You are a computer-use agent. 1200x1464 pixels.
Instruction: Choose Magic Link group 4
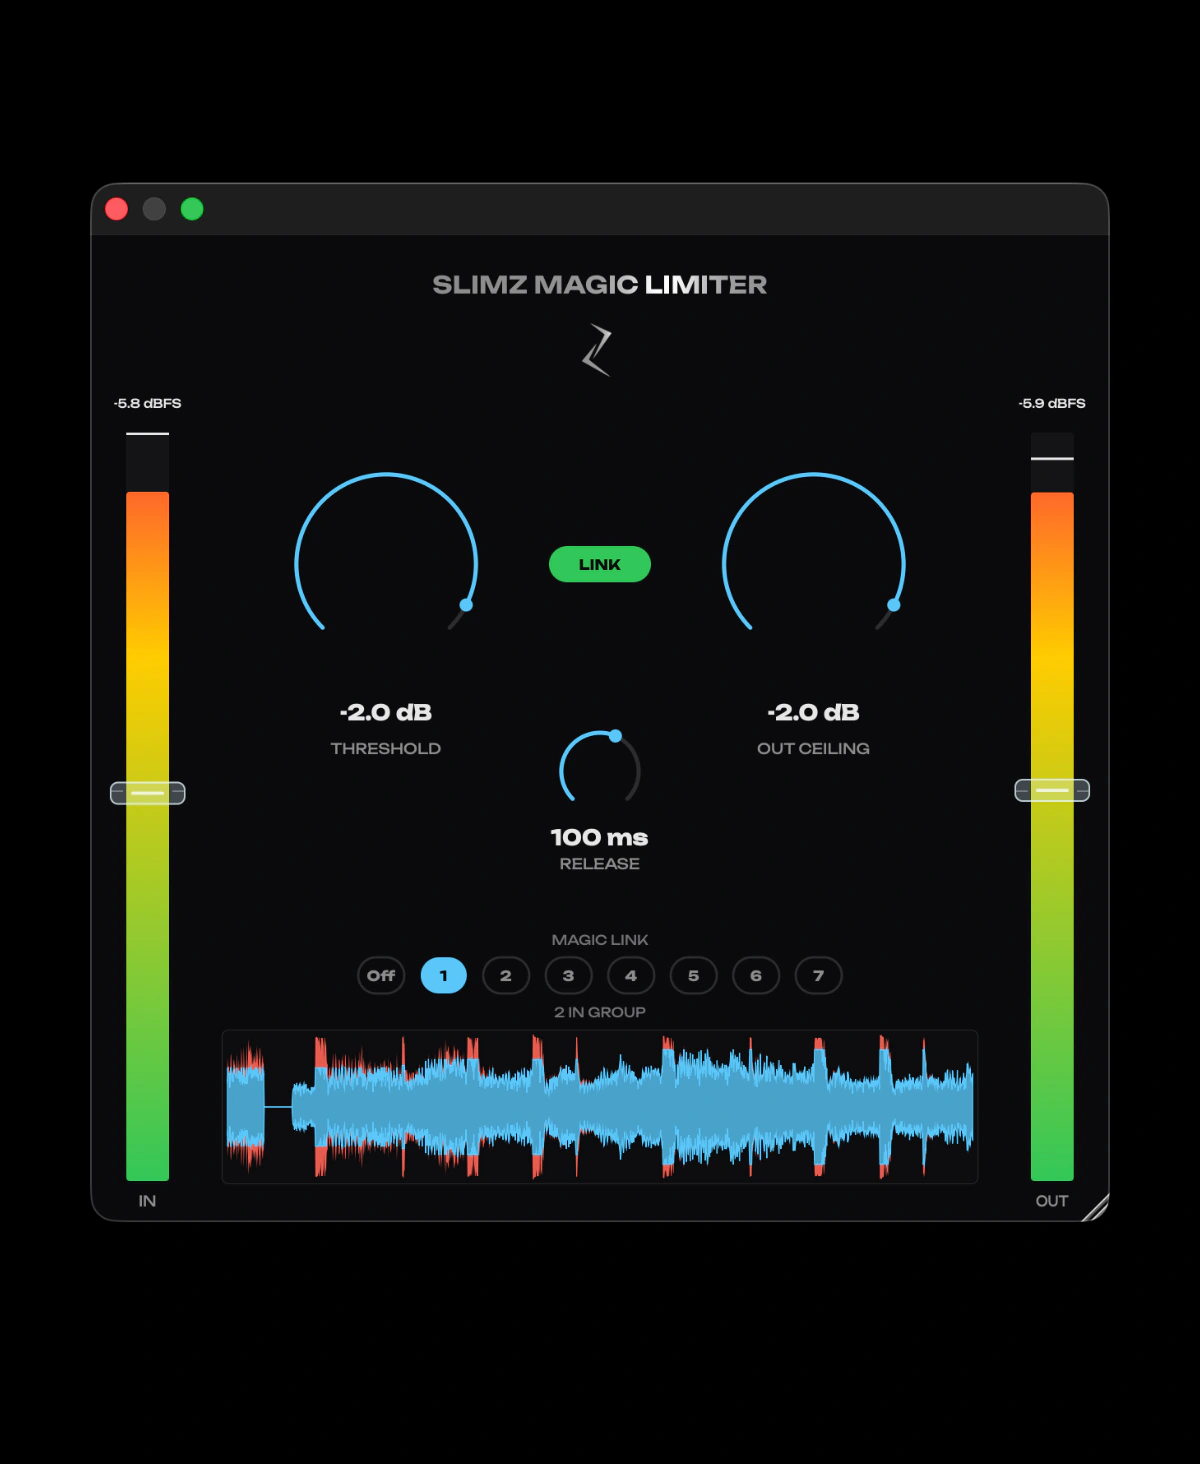click(x=631, y=975)
